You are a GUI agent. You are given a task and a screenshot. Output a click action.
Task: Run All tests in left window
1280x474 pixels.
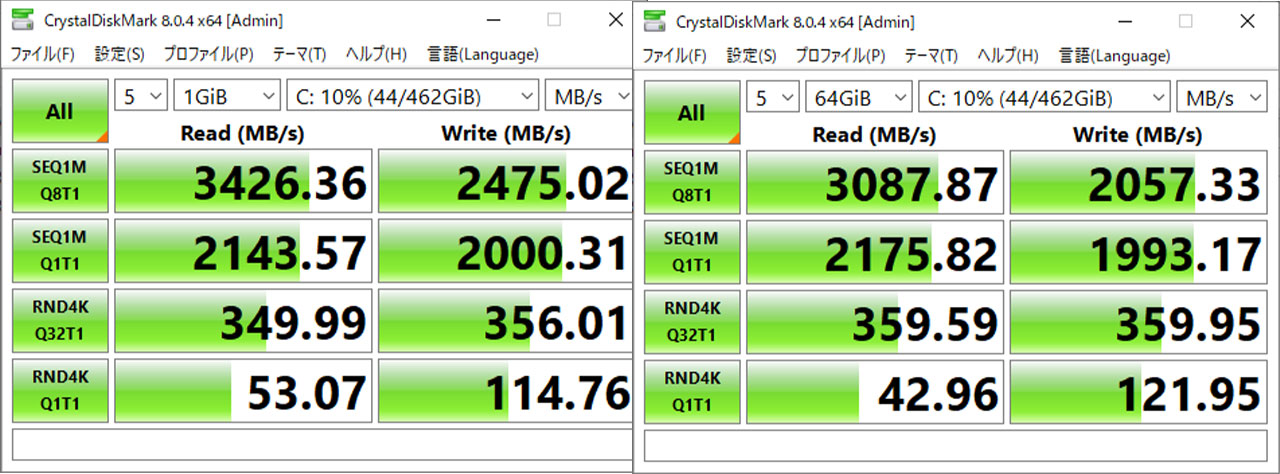coord(60,111)
